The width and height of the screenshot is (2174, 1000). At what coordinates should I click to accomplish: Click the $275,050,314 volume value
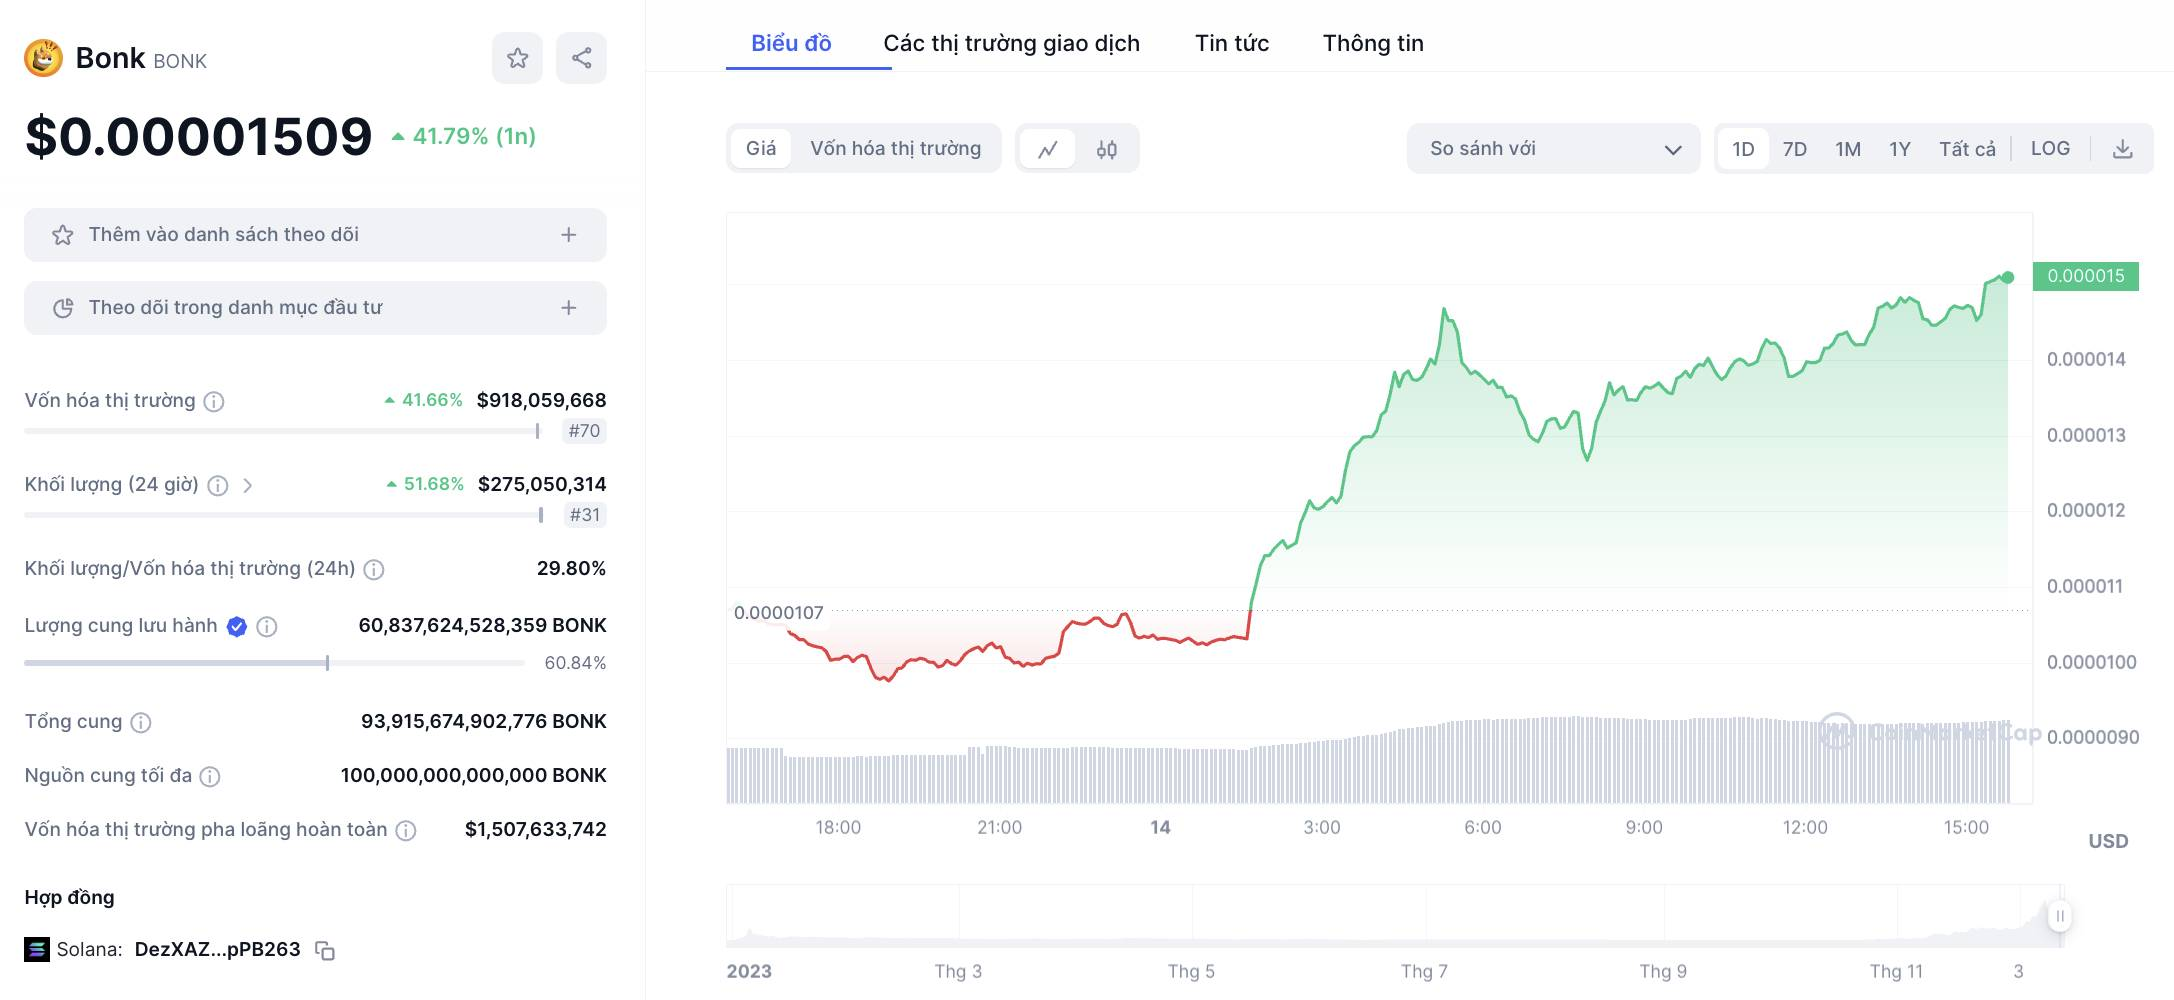coord(542,485)
